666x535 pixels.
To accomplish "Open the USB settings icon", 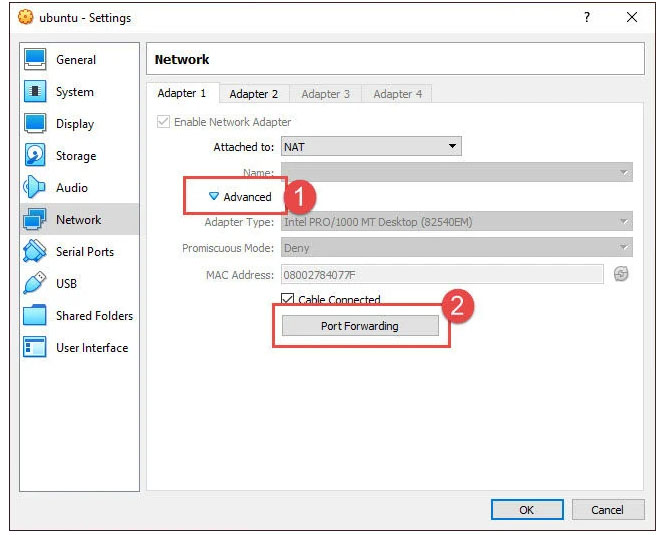I will 35,284.
